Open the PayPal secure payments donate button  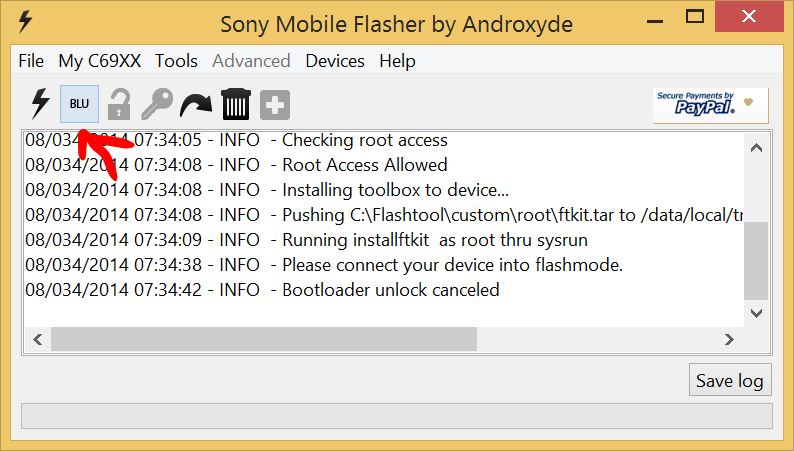(710, 105)
